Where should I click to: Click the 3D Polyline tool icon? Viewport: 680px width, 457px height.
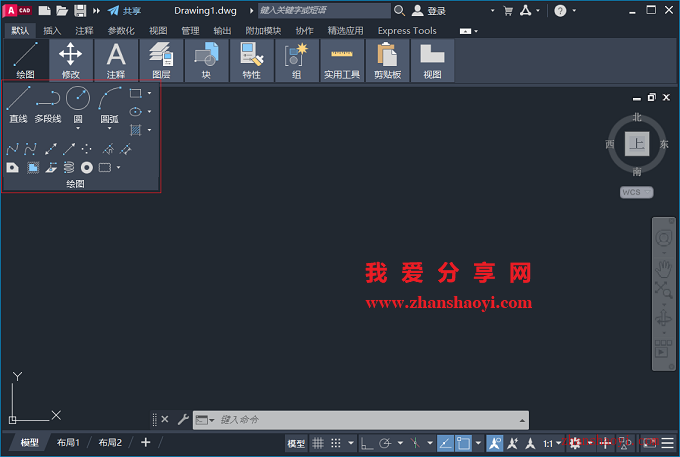(51, 168)
